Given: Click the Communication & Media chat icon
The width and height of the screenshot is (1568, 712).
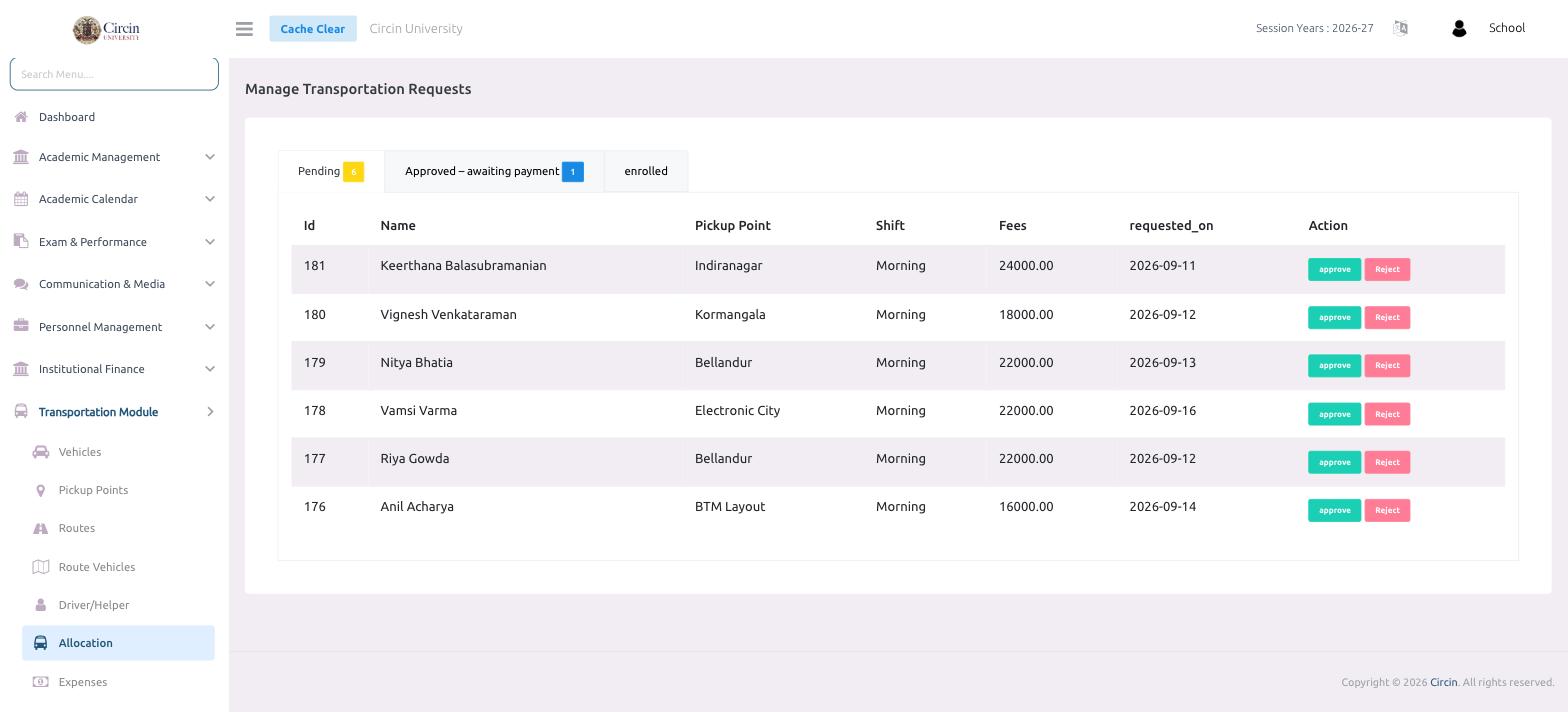Looking at the screenshot, I should 21,284.
